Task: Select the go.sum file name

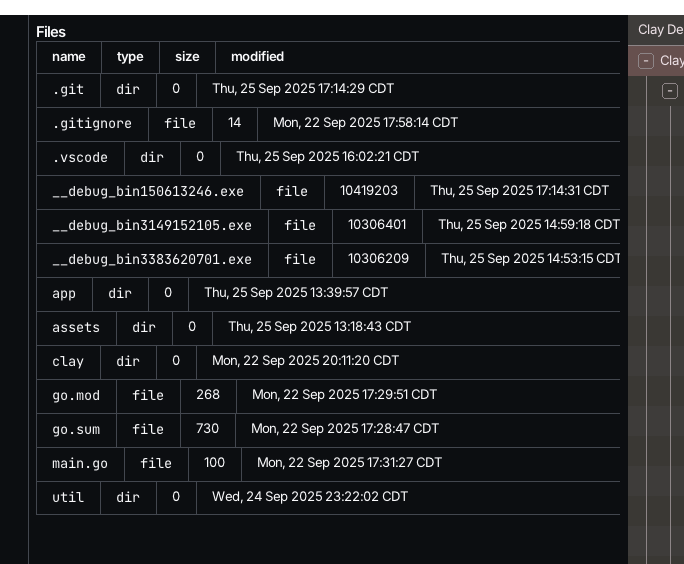Action: [76, 429]
